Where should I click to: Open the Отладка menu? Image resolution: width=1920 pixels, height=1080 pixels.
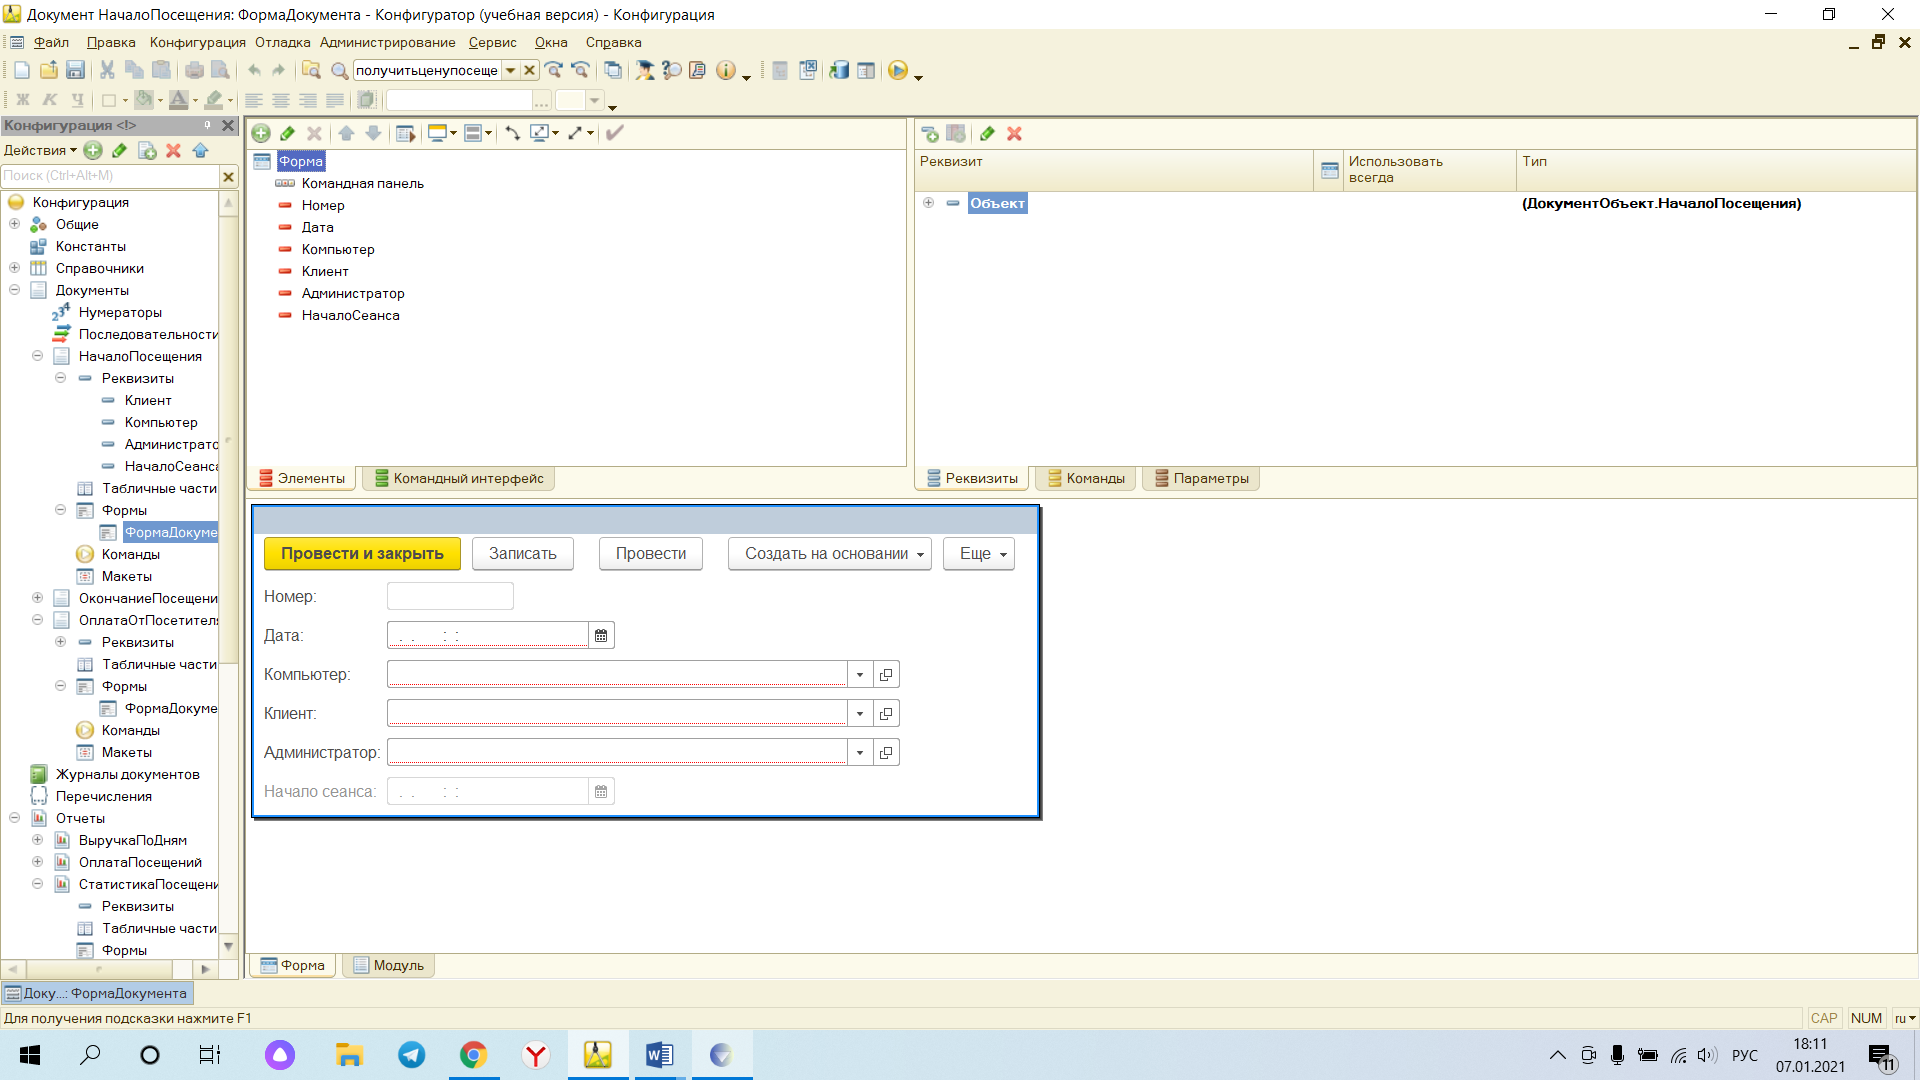pos(282,42)
